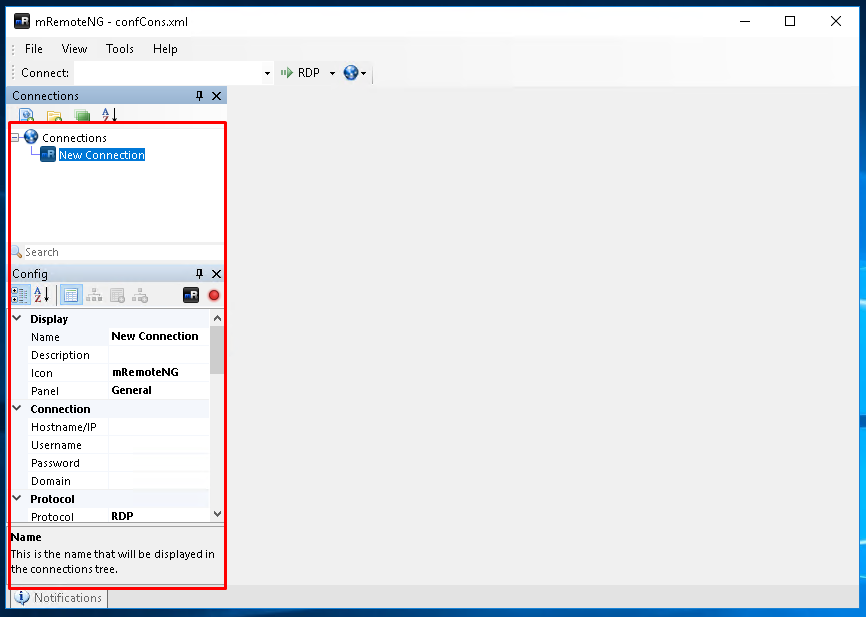Open the Tools menu

pyautogui.click(x=119, y=48)
